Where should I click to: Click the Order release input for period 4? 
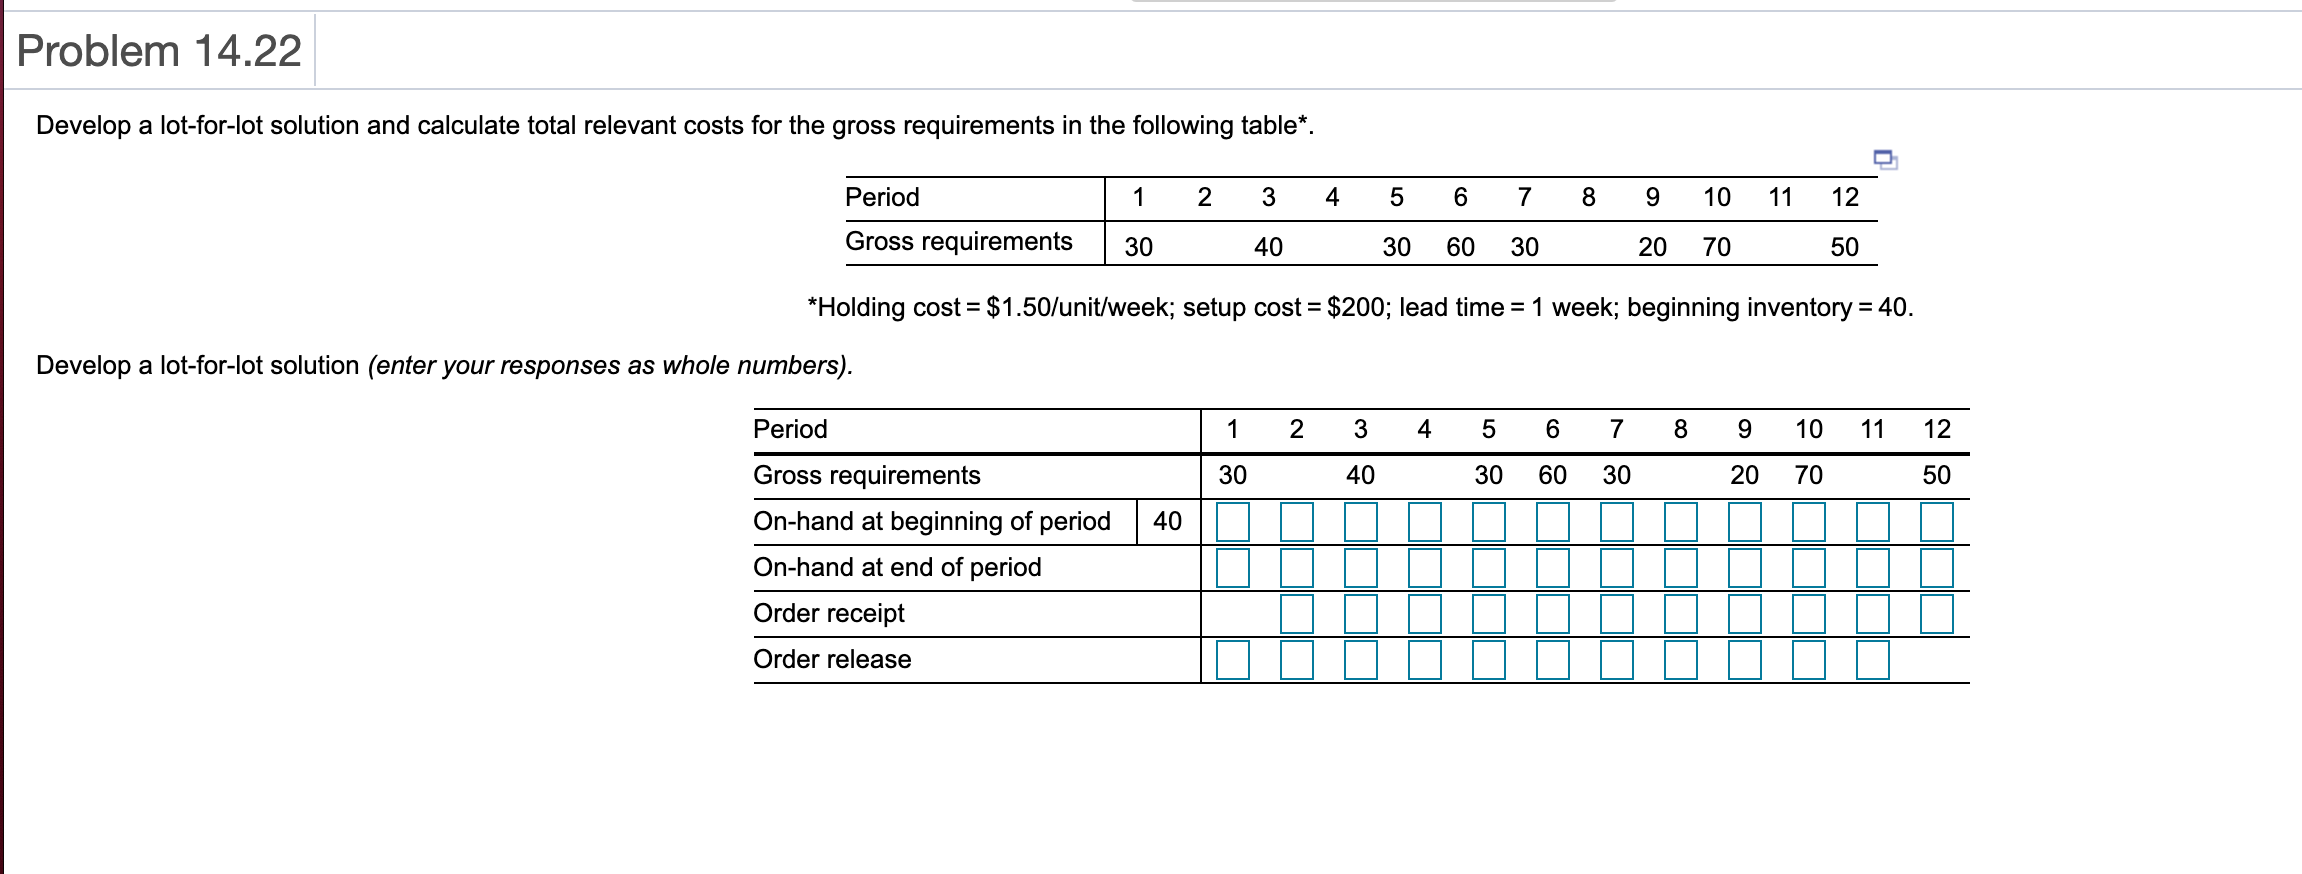click(x=1424, y=658)
